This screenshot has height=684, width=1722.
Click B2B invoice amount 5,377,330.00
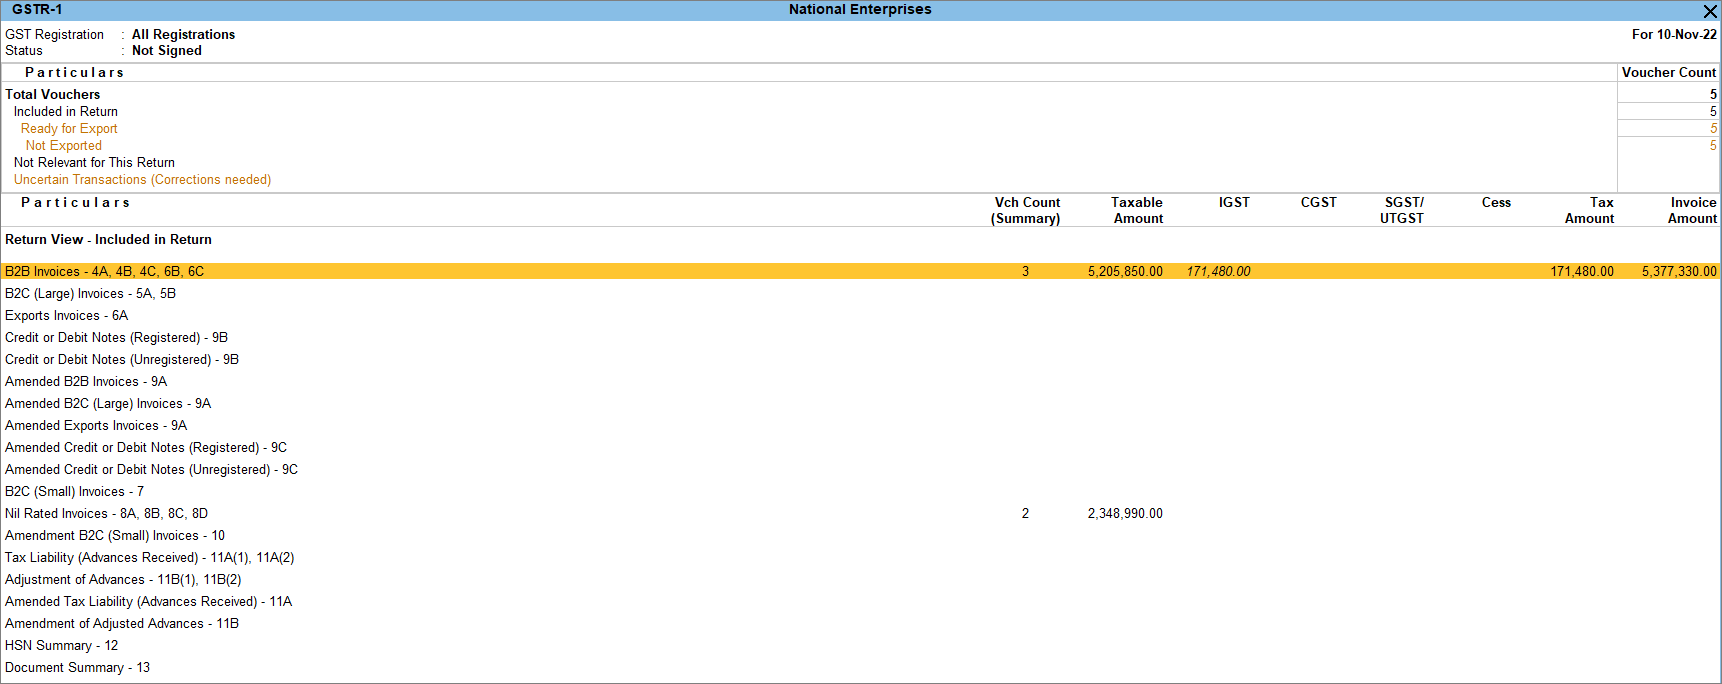pos(1679,271)
